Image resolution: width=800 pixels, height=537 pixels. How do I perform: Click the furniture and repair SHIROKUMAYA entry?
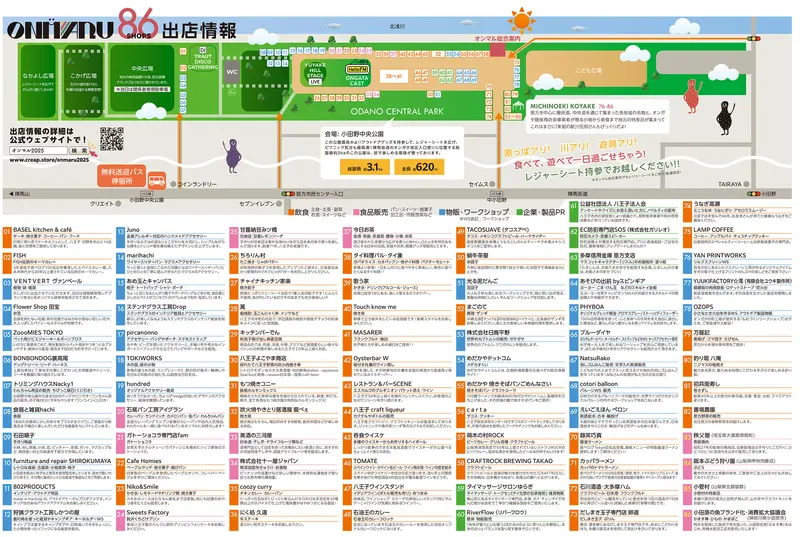pos(57,470)
